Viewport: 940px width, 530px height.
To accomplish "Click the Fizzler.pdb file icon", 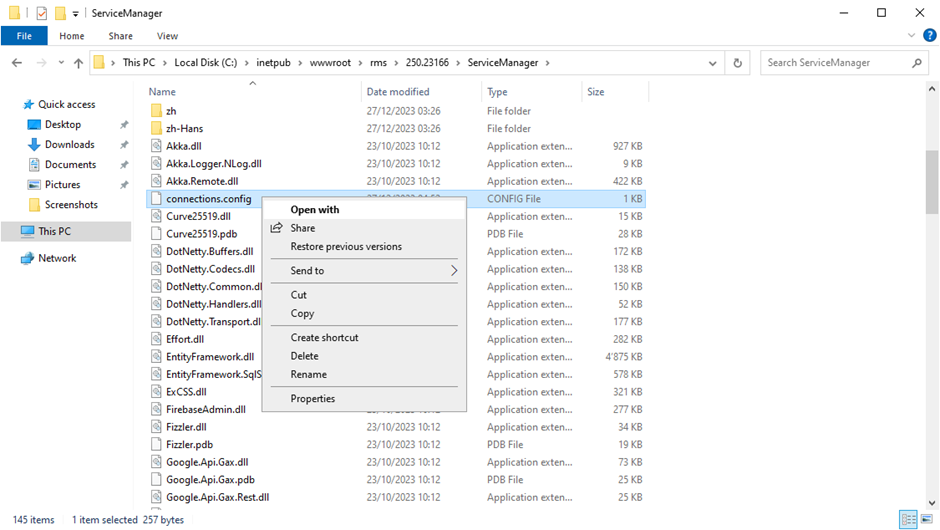I will 156,444.
